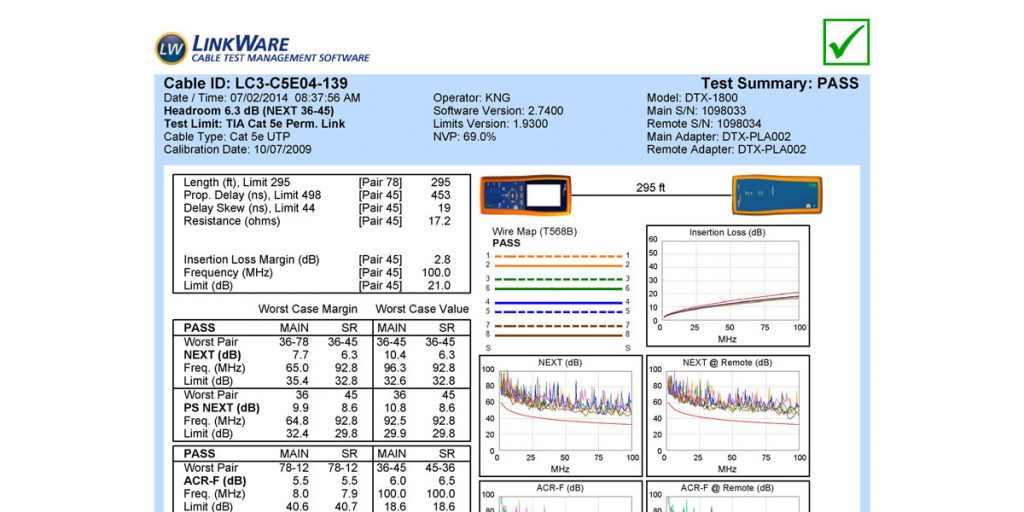Click the orange pair 2 solid wire line
The width and height of the screenshot is (1024, 512).
tap(558, 265)
